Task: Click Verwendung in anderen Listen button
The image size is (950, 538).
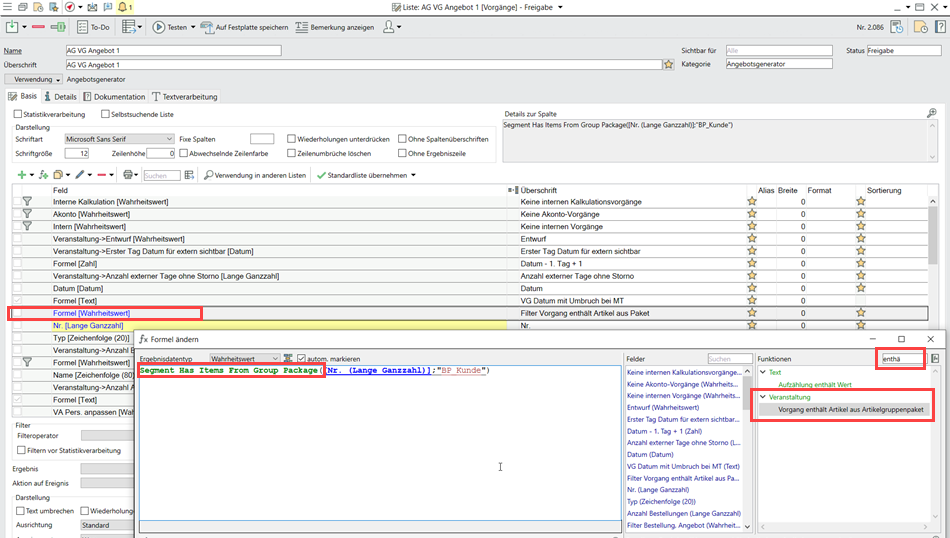Action: (255, 175)
